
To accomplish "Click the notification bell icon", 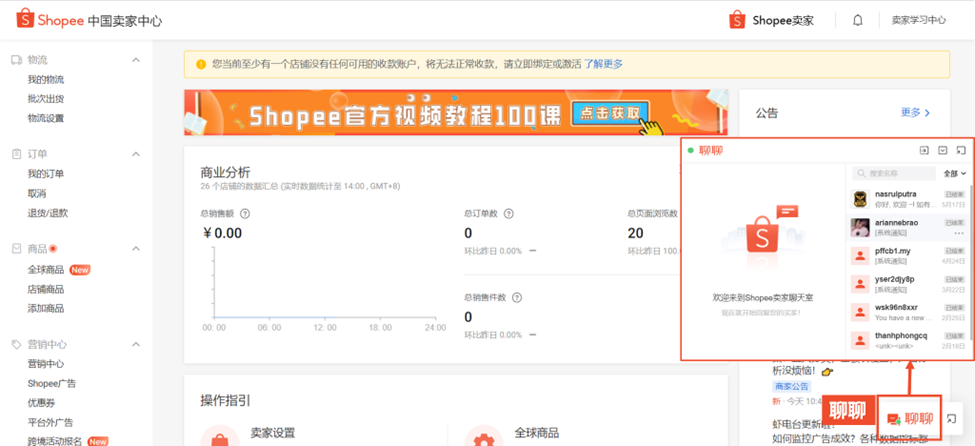I will click(x=857, y=20).
